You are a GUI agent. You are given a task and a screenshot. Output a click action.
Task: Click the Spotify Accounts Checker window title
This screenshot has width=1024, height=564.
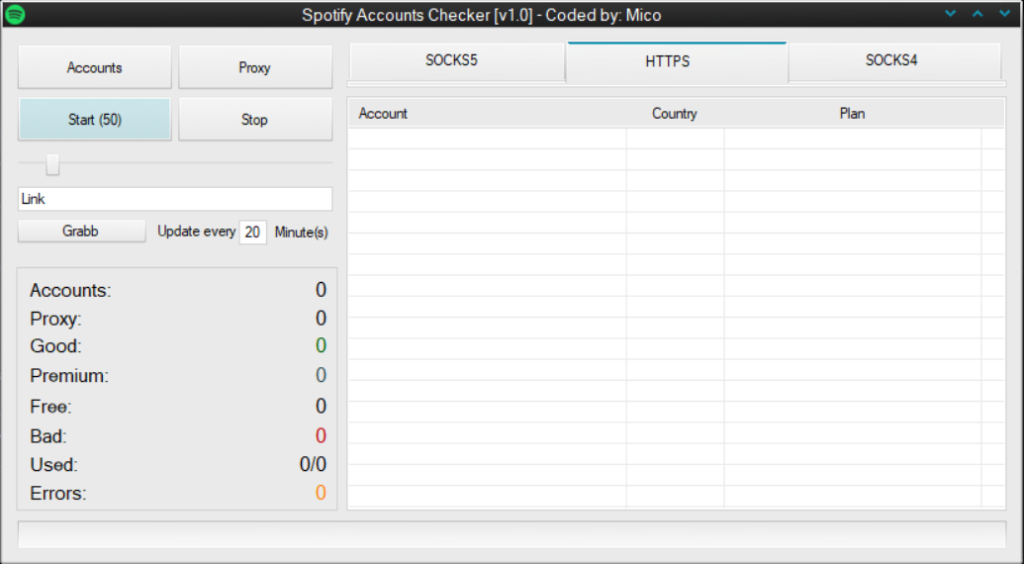tap(481, 15)
